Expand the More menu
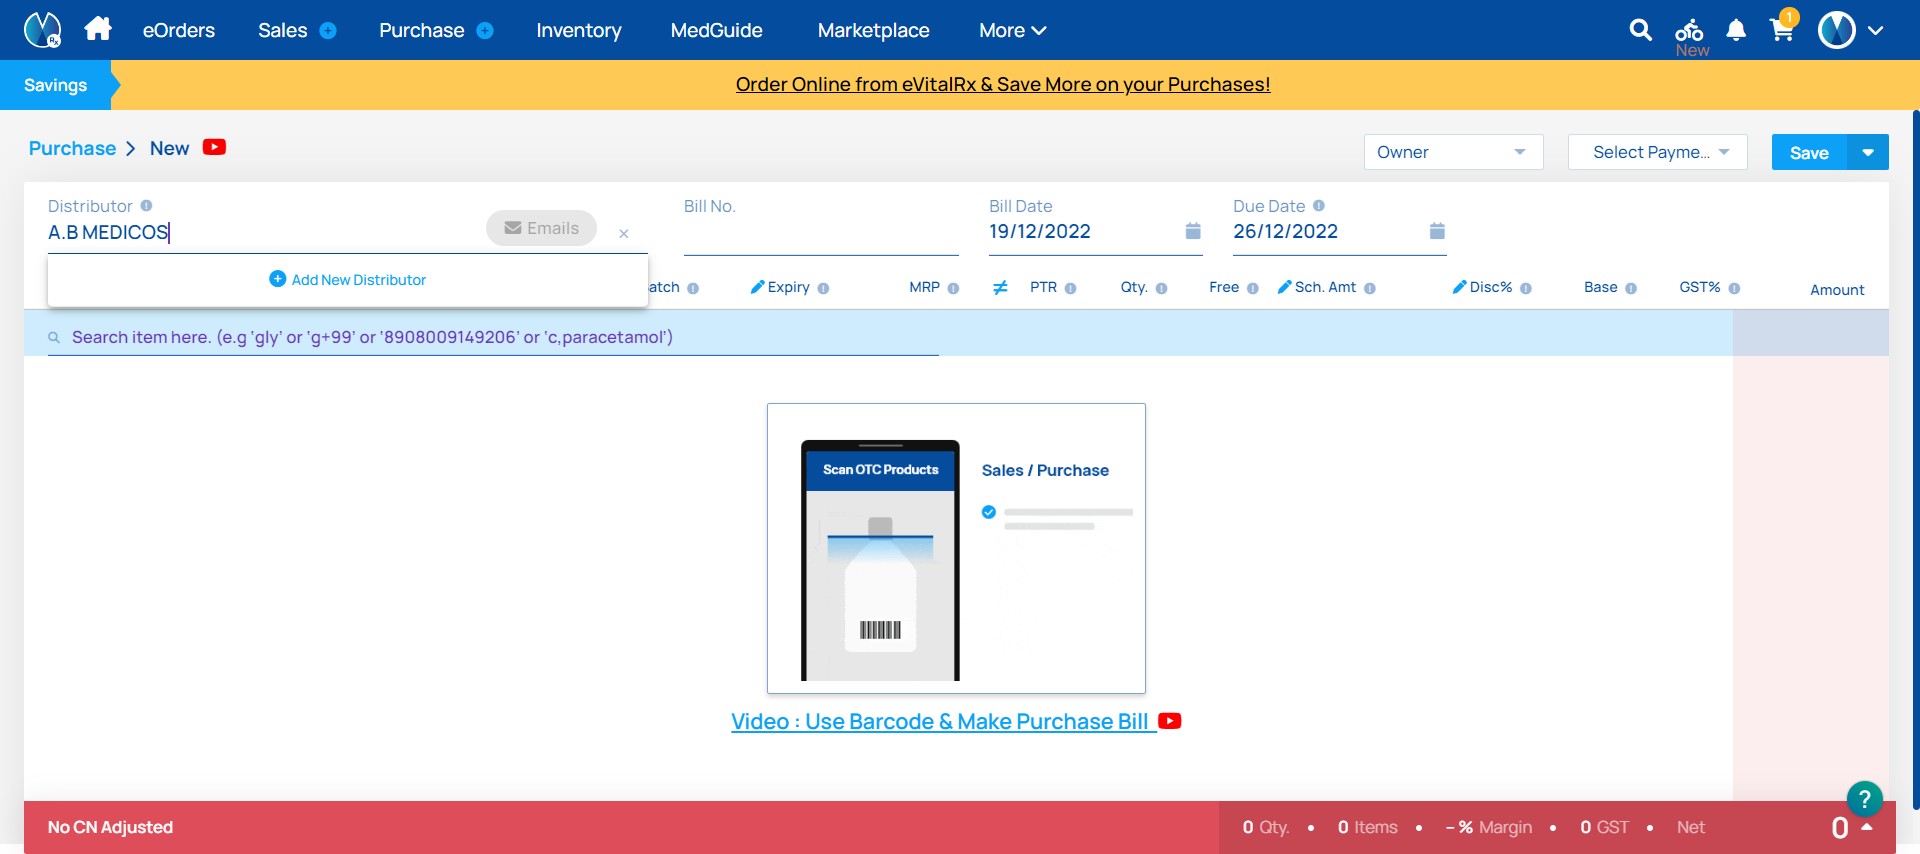The image size is (1920, 854). pos(1012,31)
